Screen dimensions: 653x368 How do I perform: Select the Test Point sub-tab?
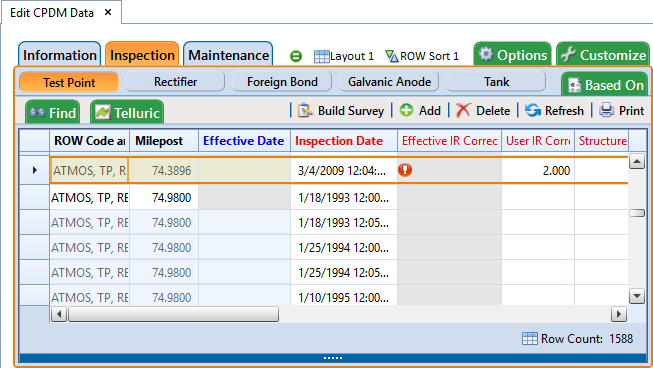(69, 82)
